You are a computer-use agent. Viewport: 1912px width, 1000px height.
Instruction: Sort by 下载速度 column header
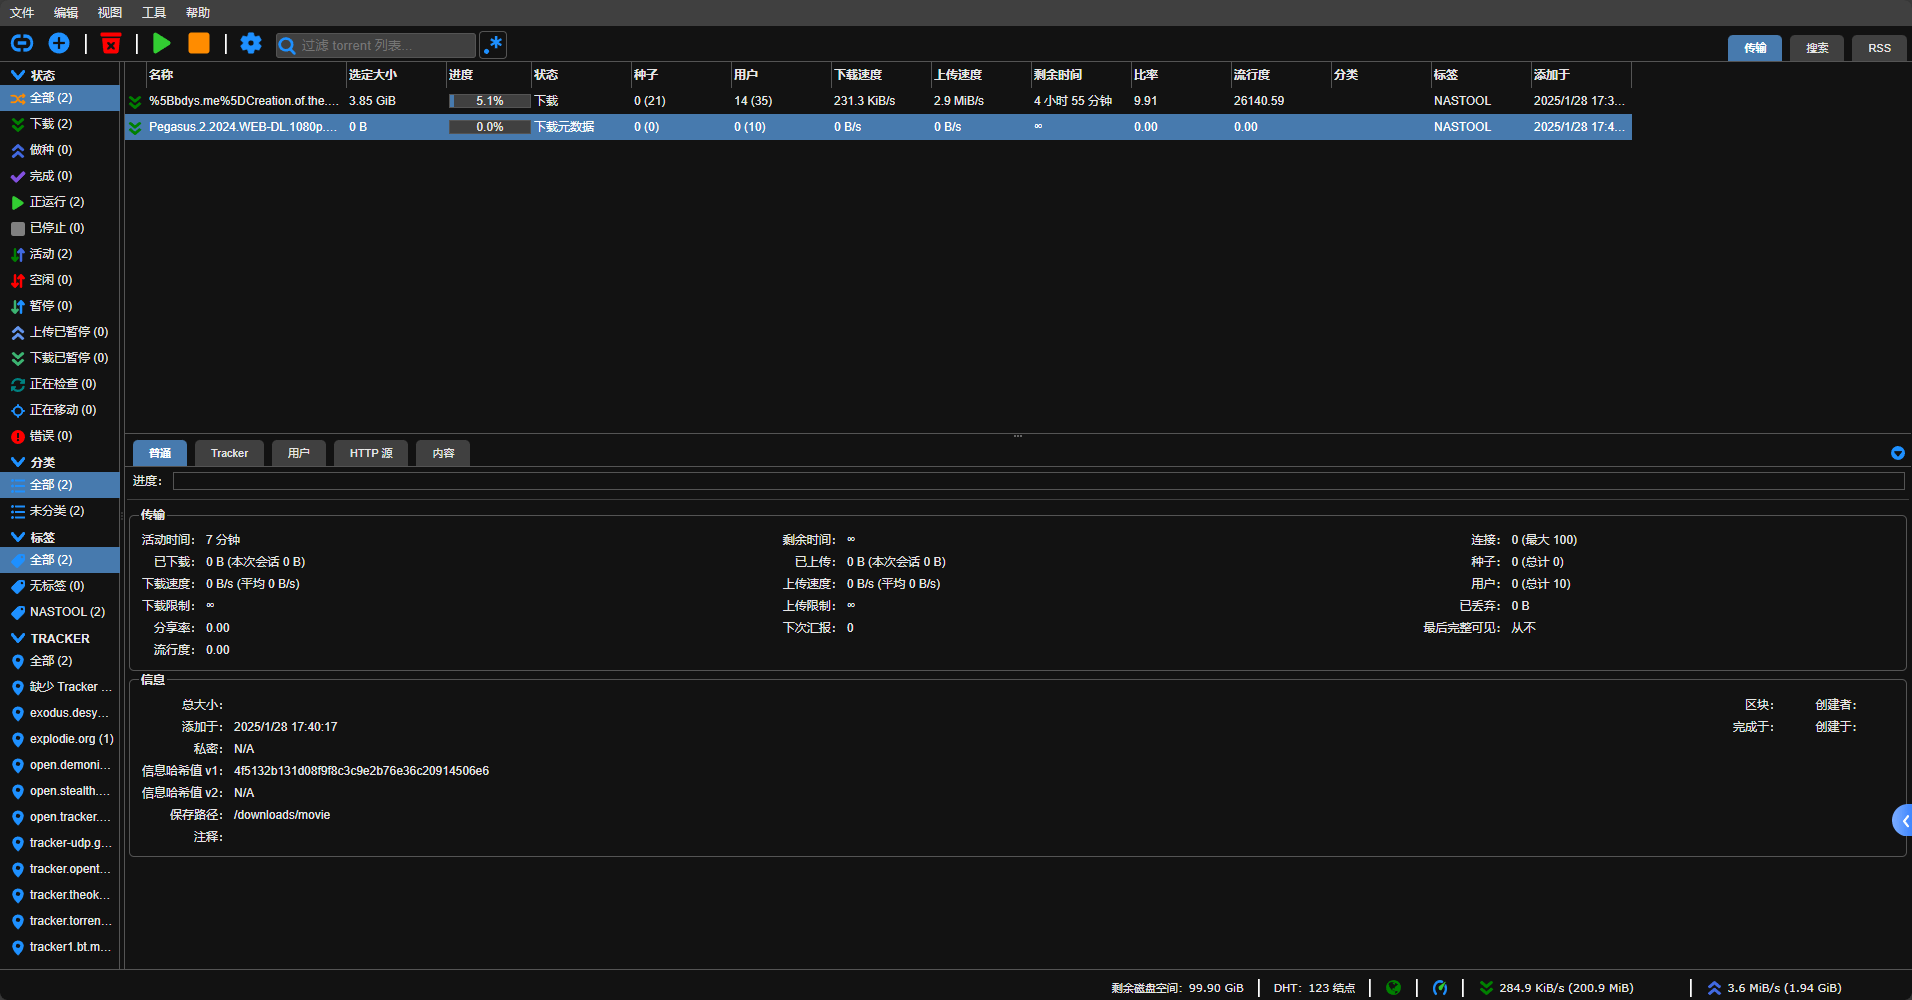click(x=881, y=75)
